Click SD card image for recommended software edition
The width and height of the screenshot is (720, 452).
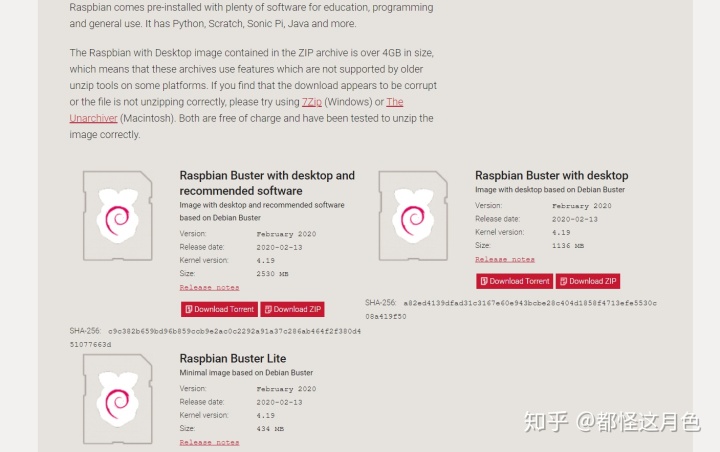(118, 215)
